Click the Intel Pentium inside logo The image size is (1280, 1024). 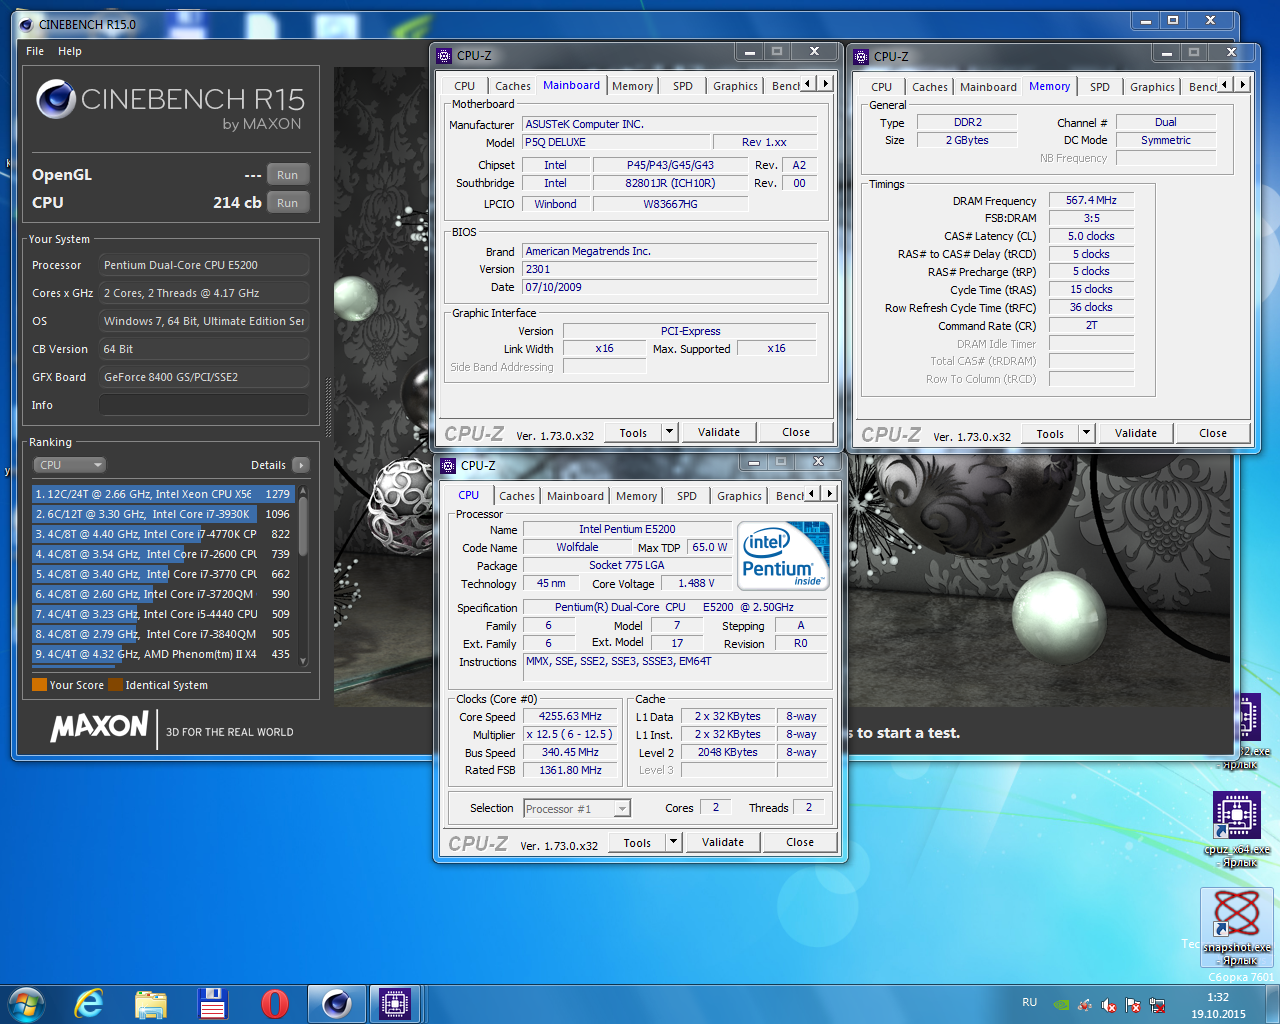(783, 555)
